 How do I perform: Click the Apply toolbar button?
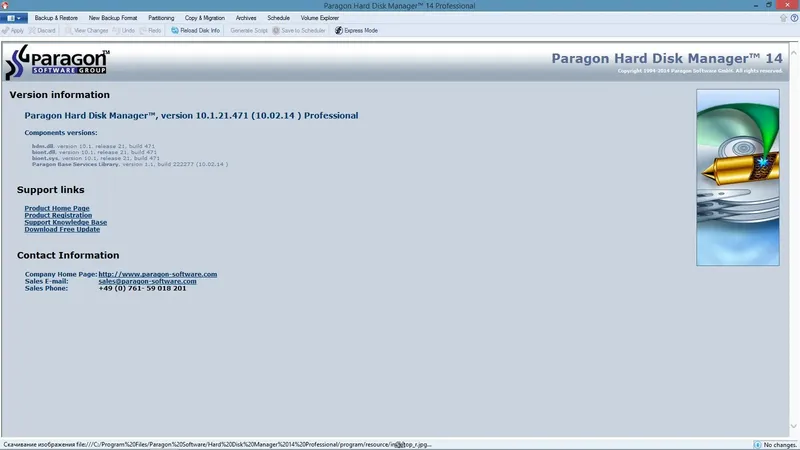coord(13,31)
